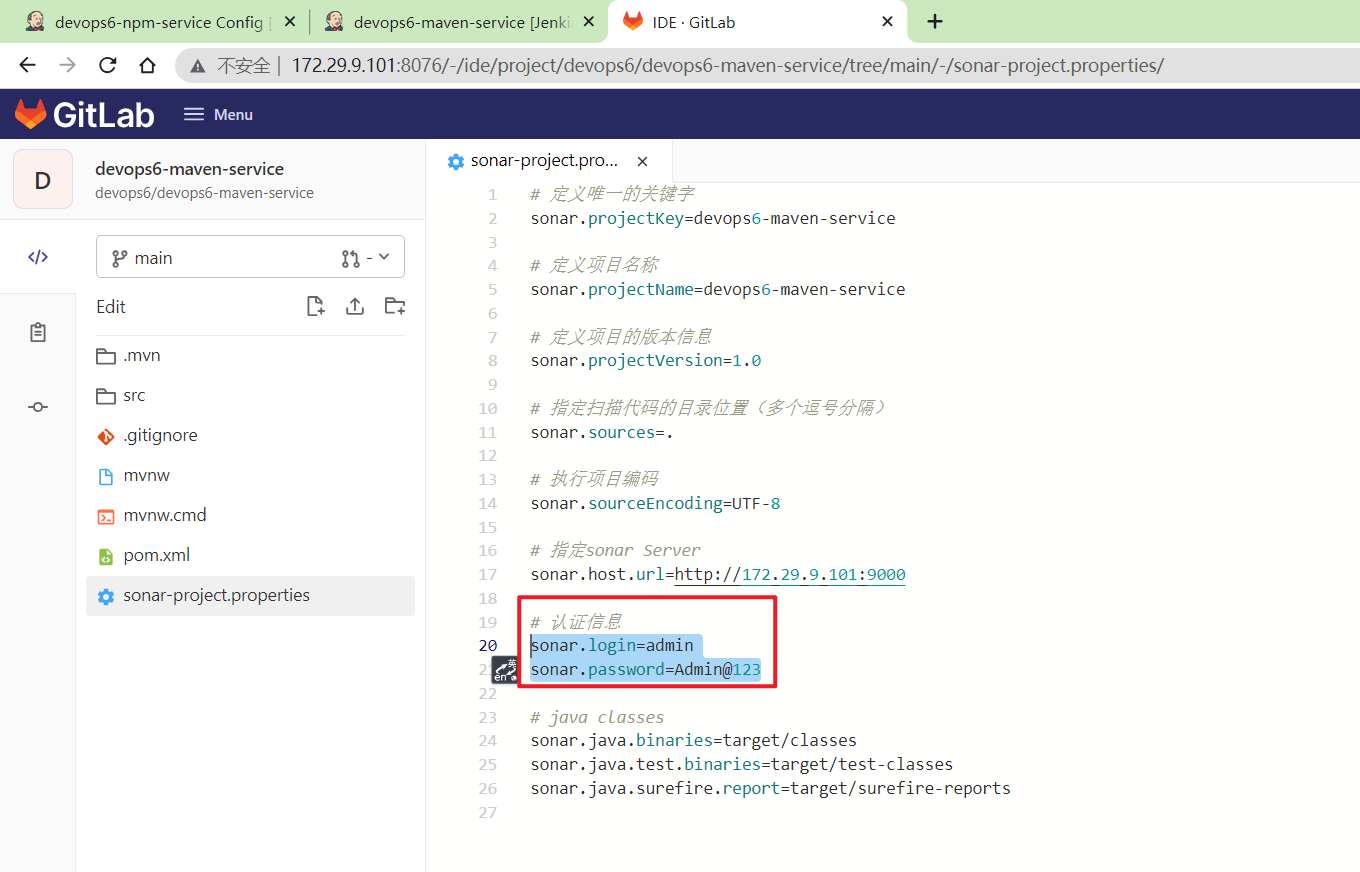The height and width of the screenshot is (872, 1360).
Task: Click the sonar.login=admin line
Action: pyautogui.click(x=612, y=646)
